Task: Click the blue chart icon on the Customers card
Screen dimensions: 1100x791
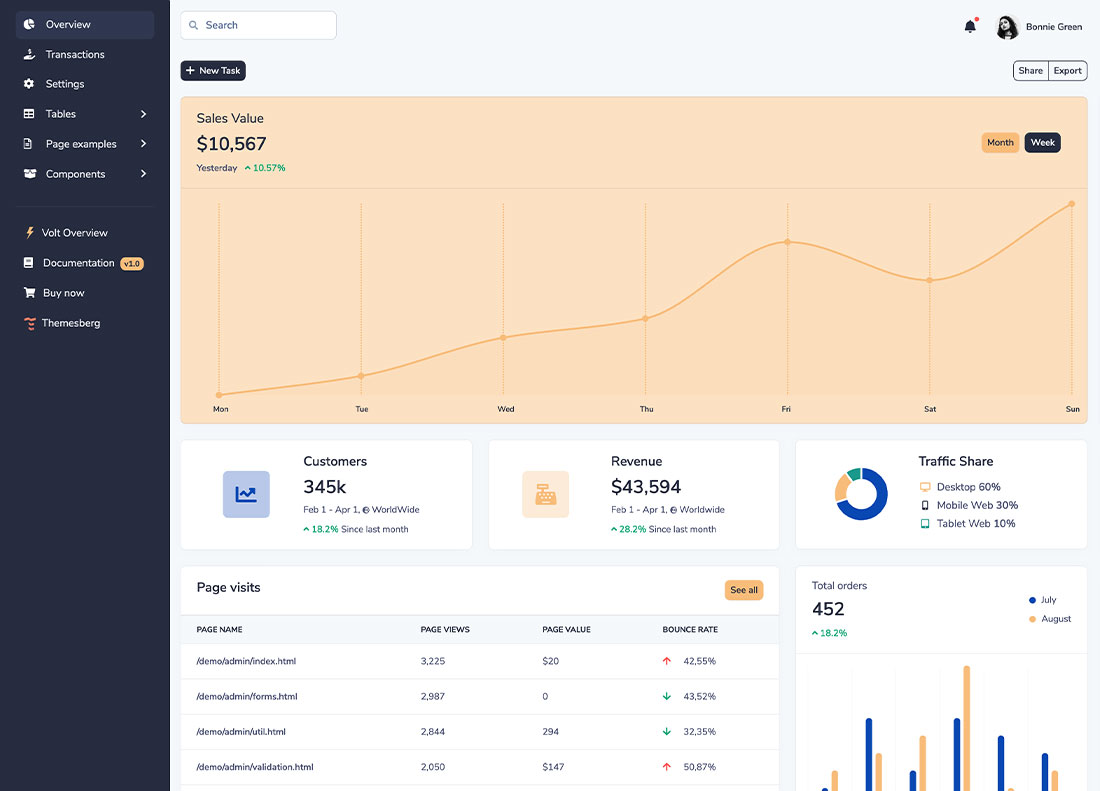Action: (x=246, y=494)
